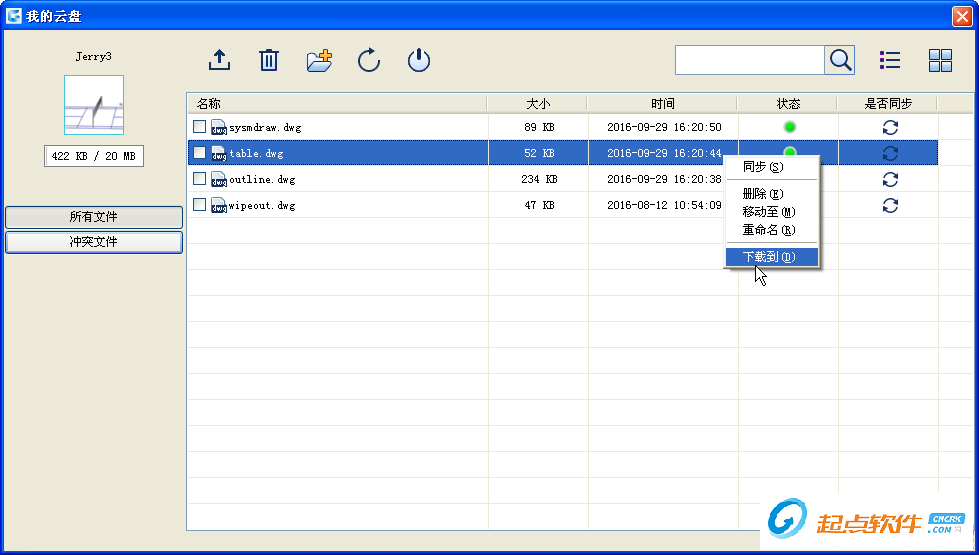Click into the search text field
Viewport: 979px width, 555px height.
coord(749,60)
